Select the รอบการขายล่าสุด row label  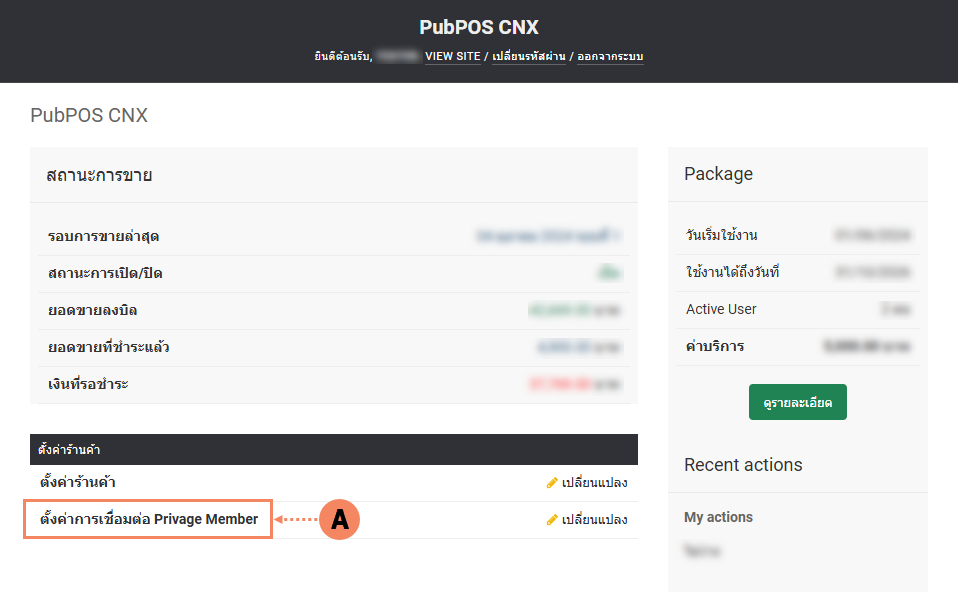pos(103,237)
